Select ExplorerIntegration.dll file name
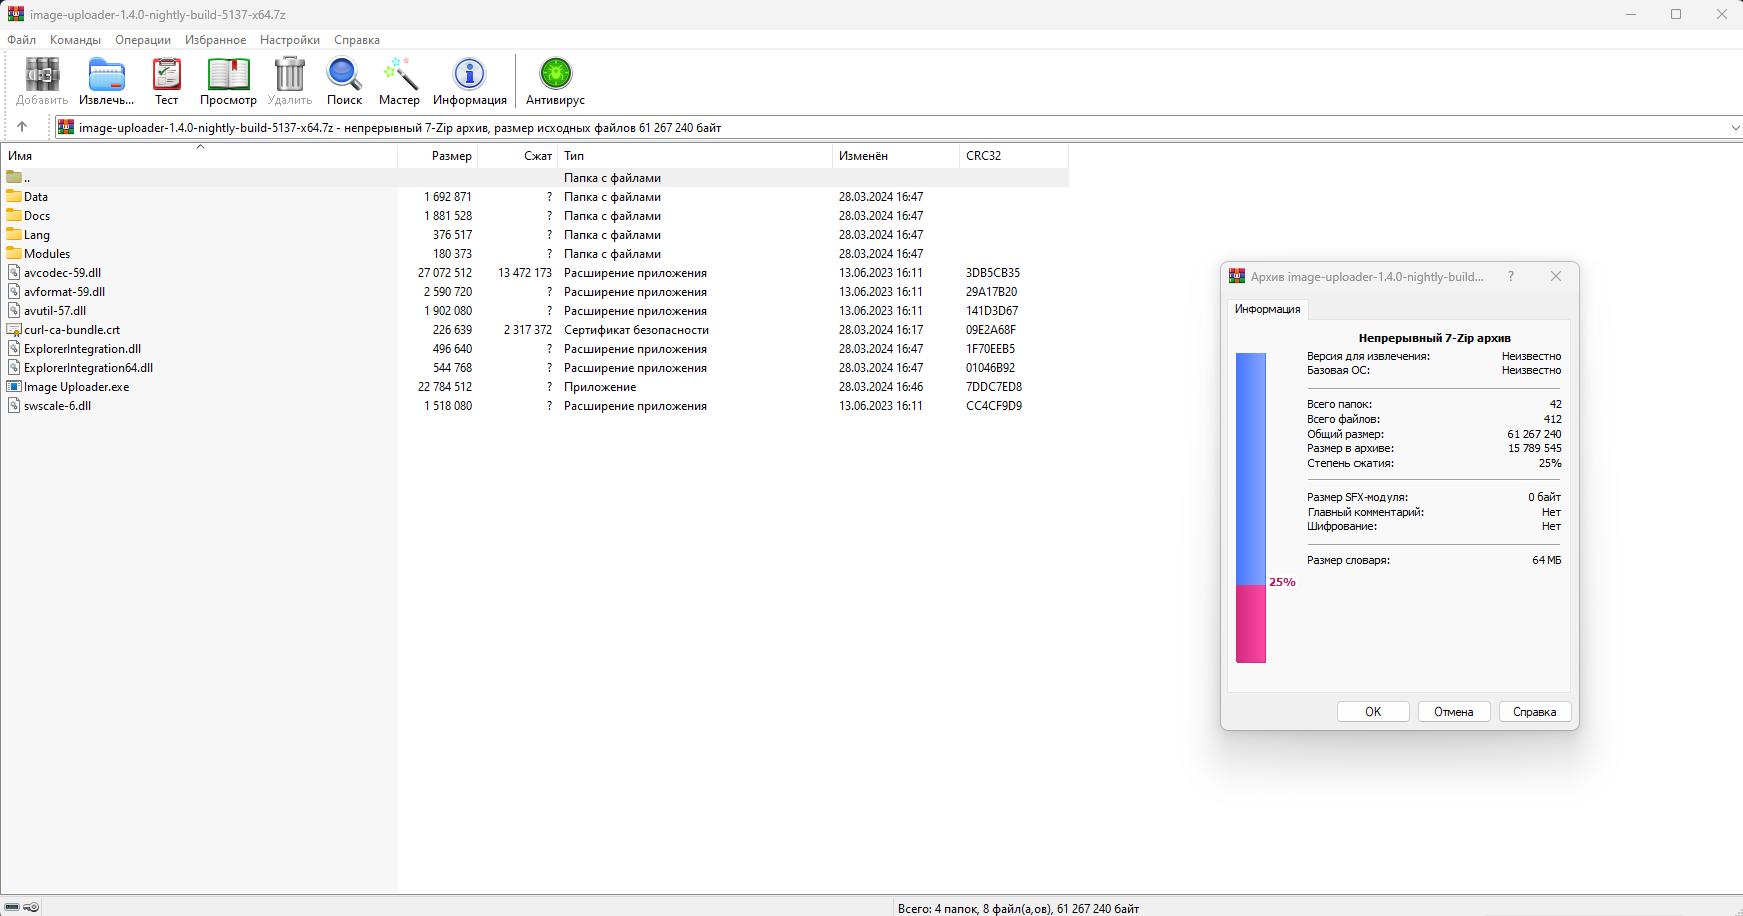This screenshot has height=916, width=1743. (x=82, y=349)
